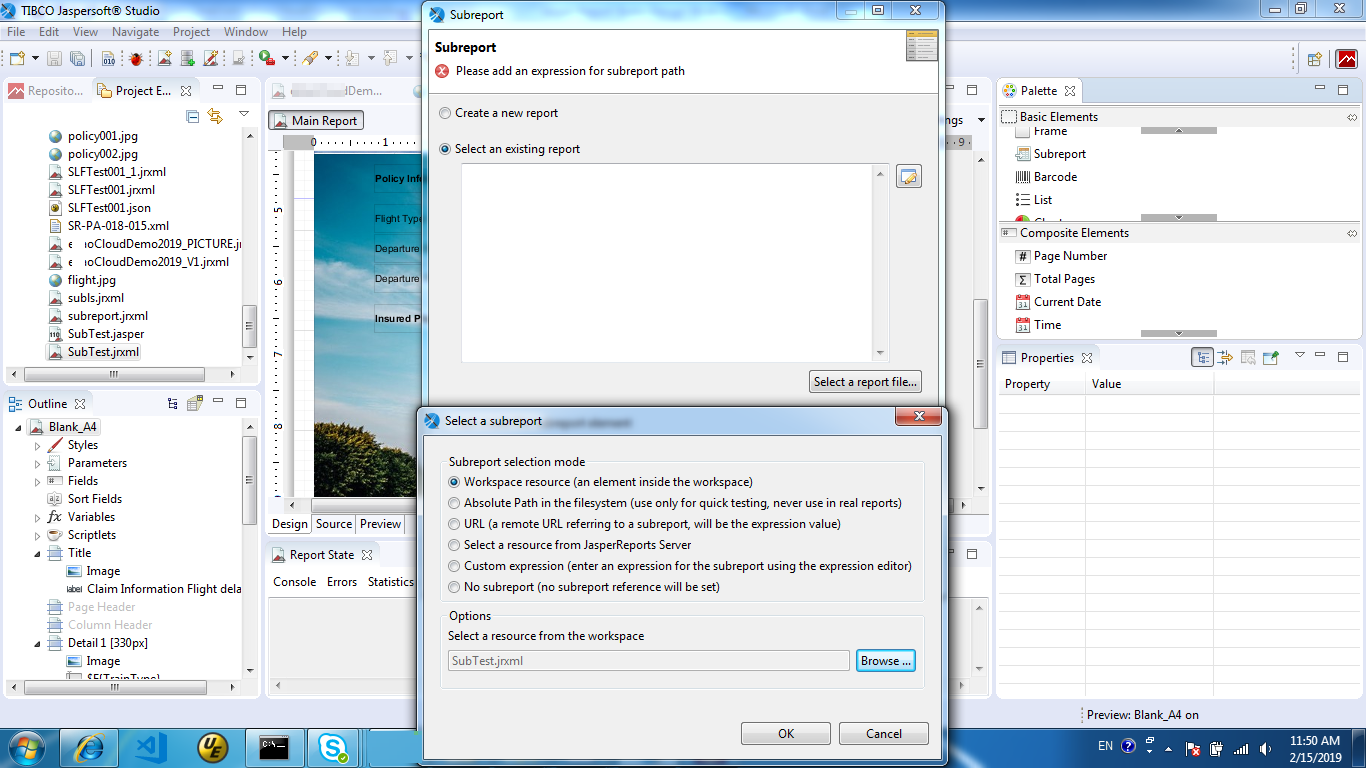Click the first Outline view toolbar icon
Image resolution: width=1366 pixels, height=768 pixels.
point(173,404)
